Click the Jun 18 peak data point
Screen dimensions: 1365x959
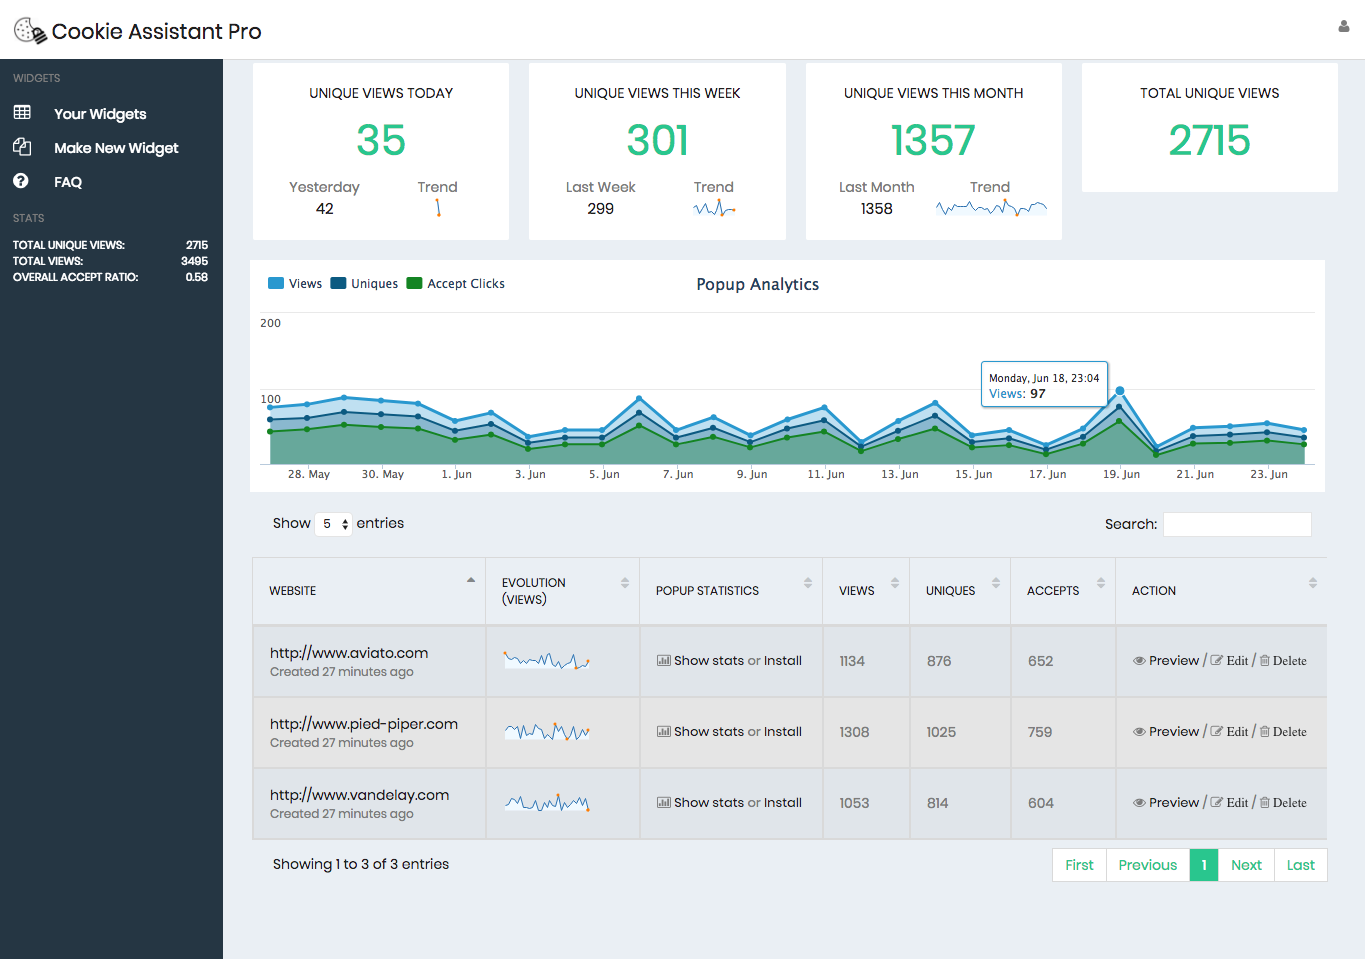1120,391
